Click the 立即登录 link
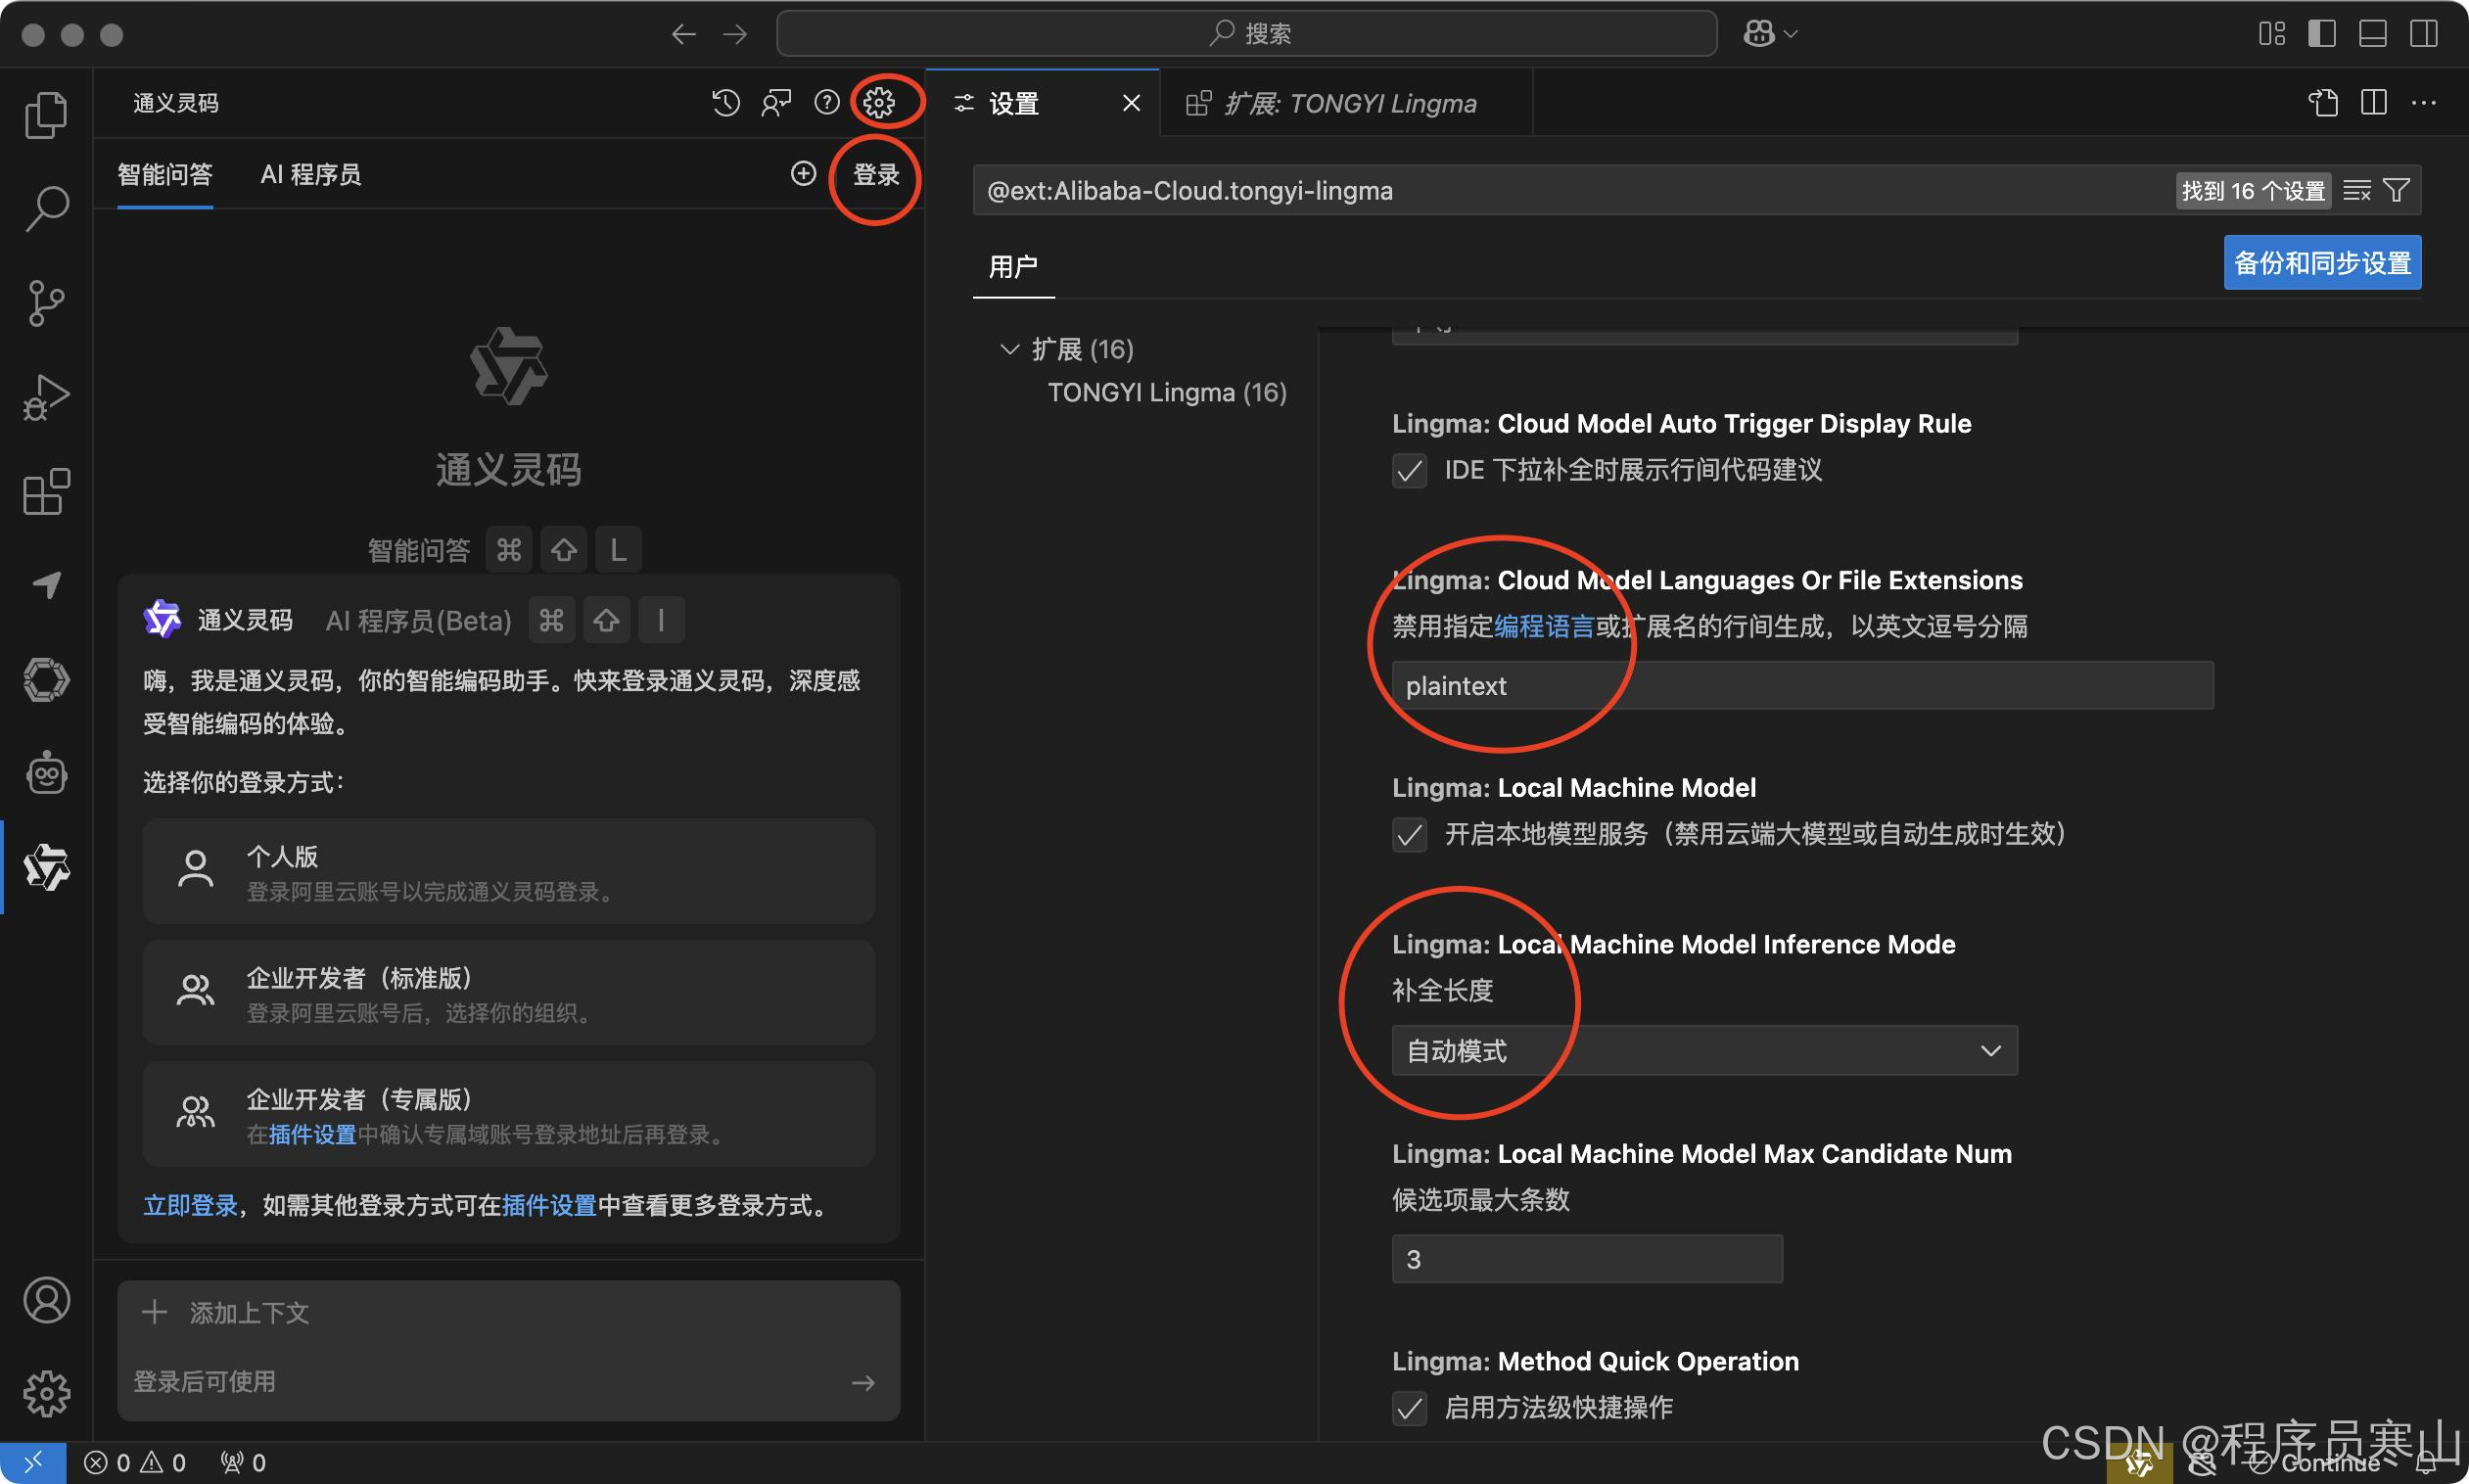The height and width of the screenshot is (1484, 2469). (x=190, y=1205)
